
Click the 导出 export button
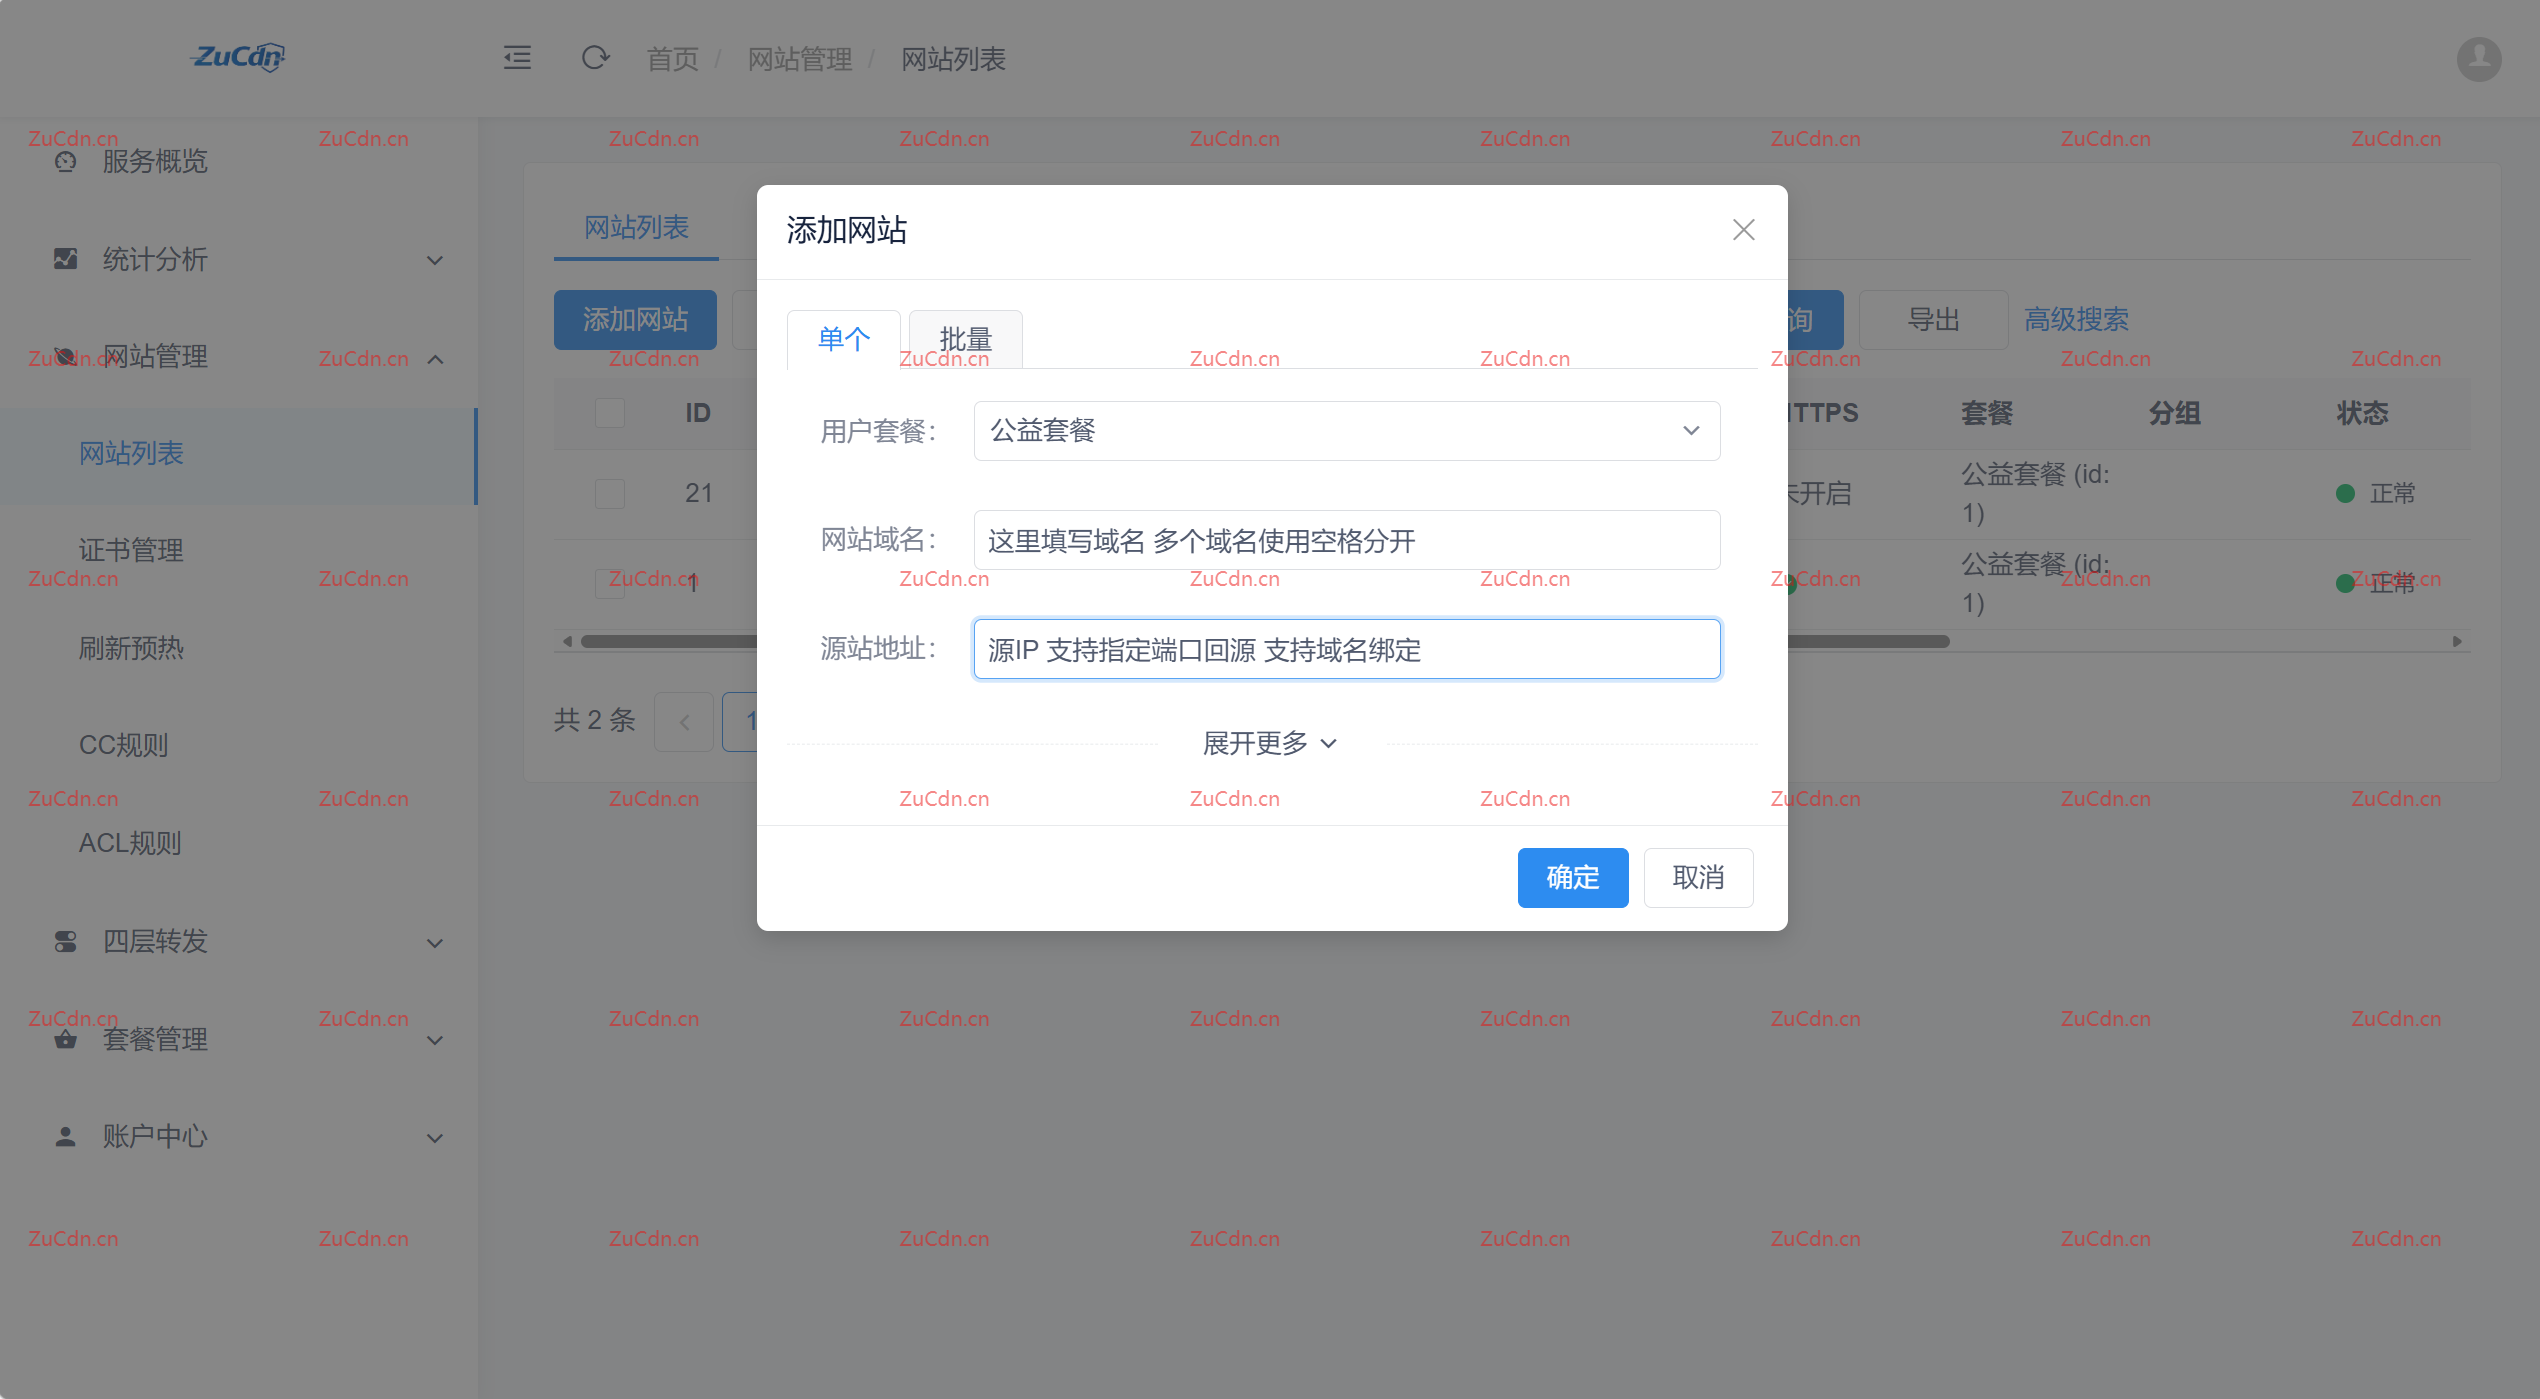click(1932, 319)
